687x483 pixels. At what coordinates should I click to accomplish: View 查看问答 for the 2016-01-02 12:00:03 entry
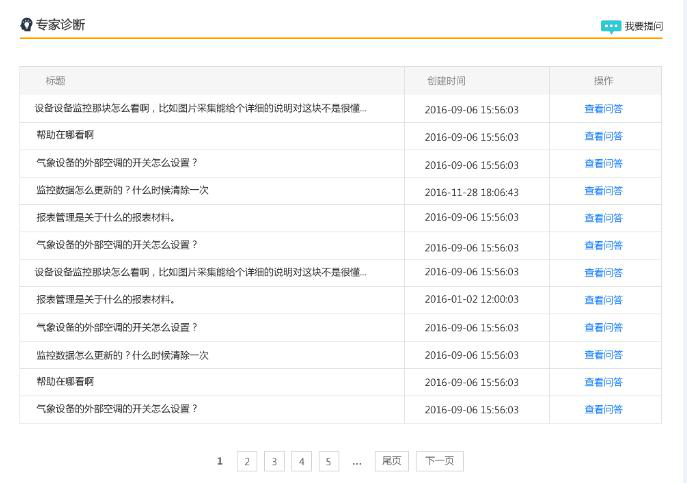coord(603,300)
